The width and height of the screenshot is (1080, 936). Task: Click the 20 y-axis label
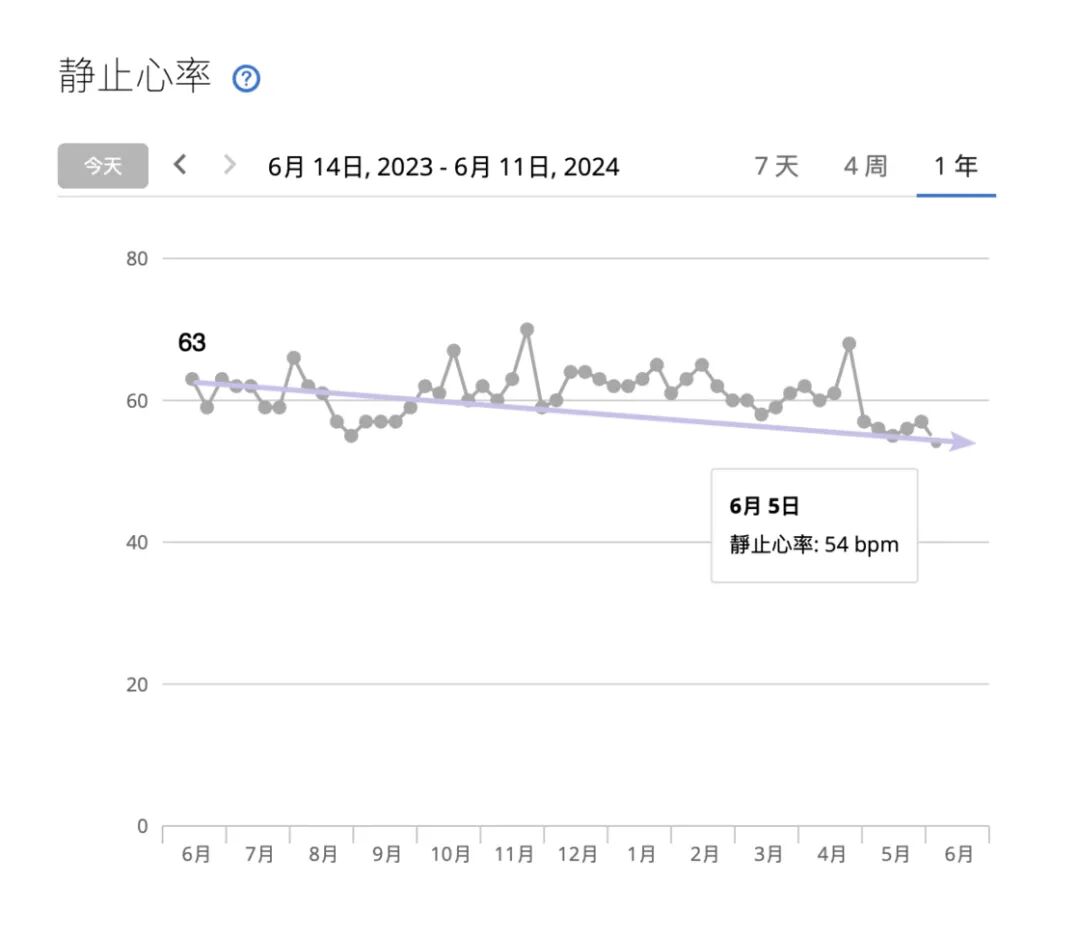[137, 685]
